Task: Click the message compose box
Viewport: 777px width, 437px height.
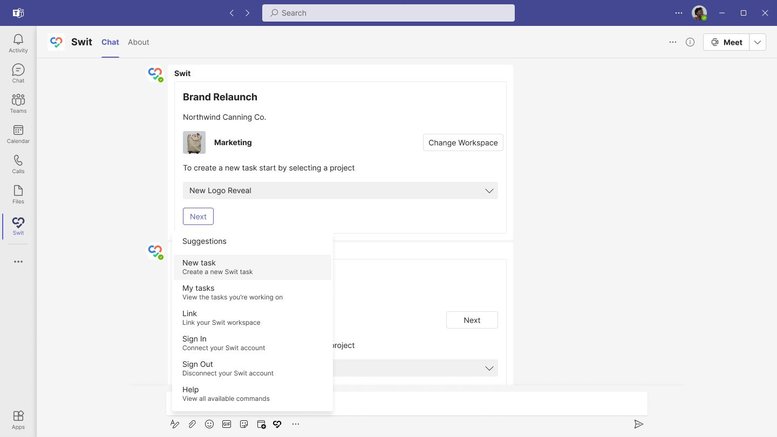Action: (x=490, y=403)
